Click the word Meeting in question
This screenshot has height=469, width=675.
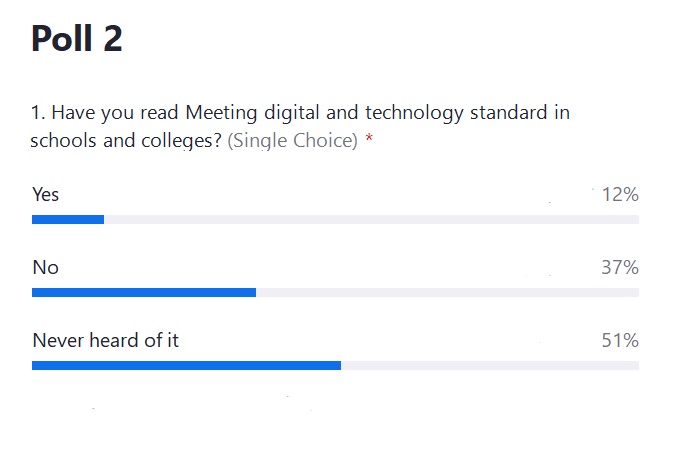coord(221,113)
